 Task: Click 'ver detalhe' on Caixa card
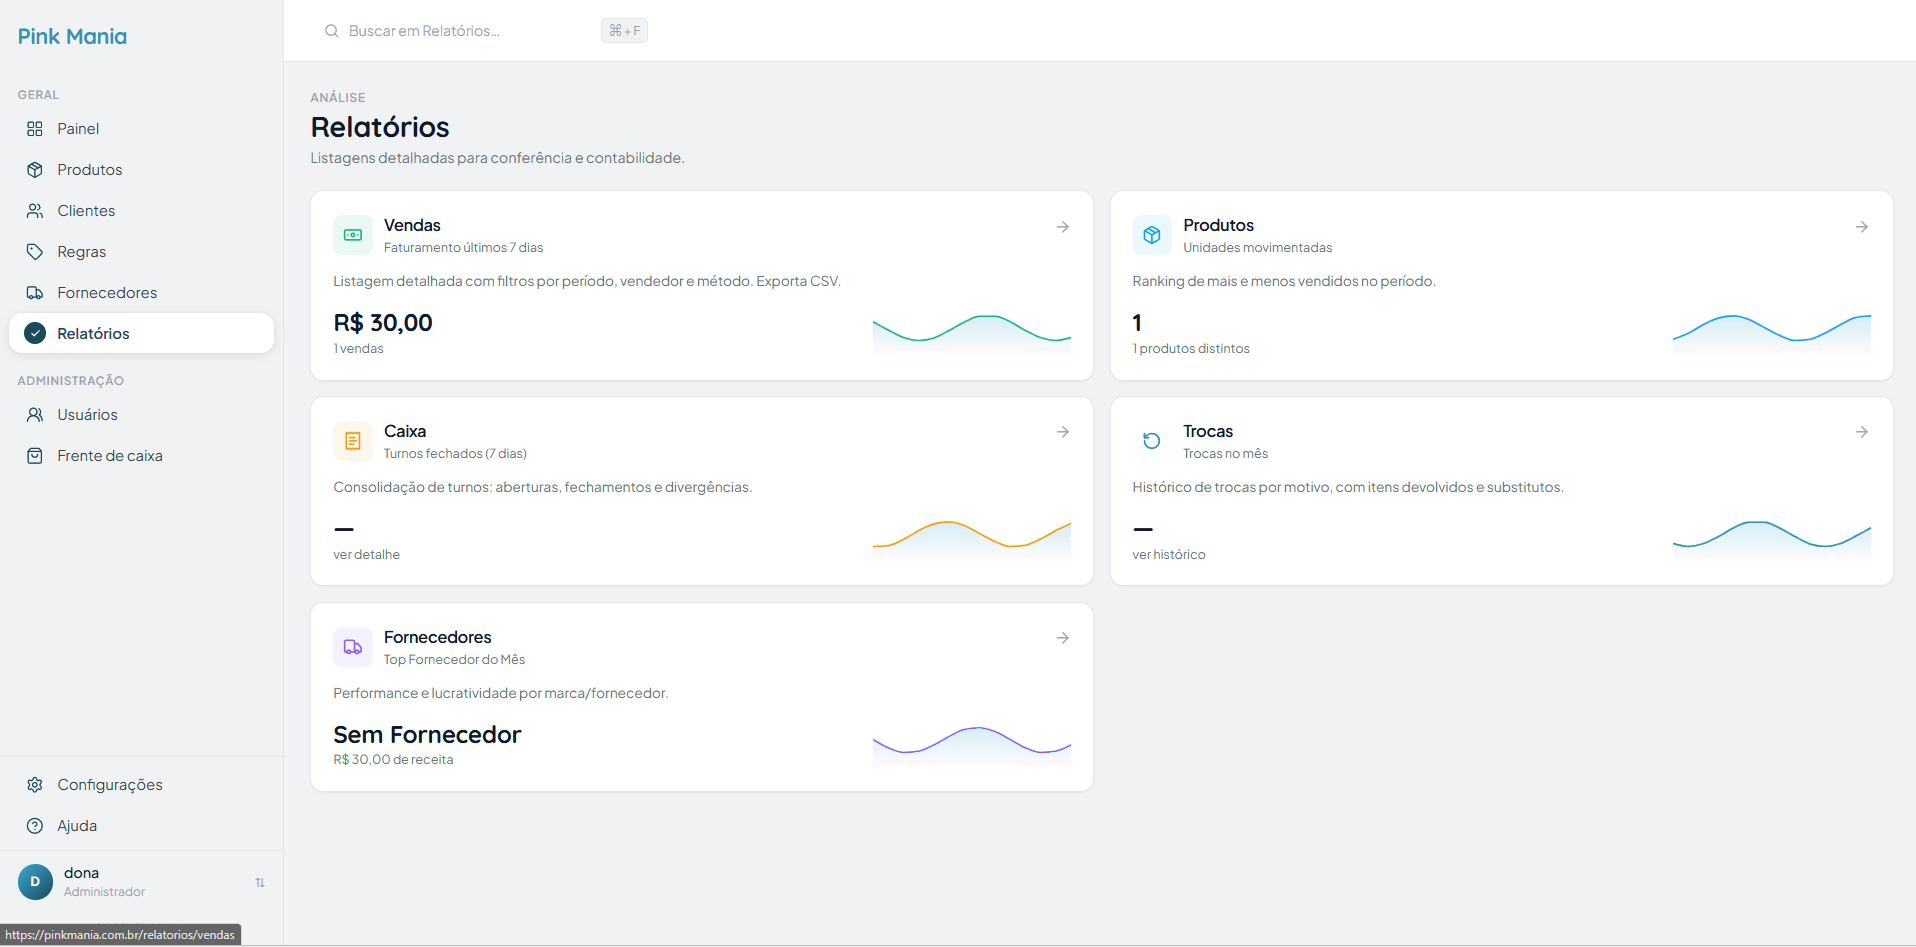(366, 555)
